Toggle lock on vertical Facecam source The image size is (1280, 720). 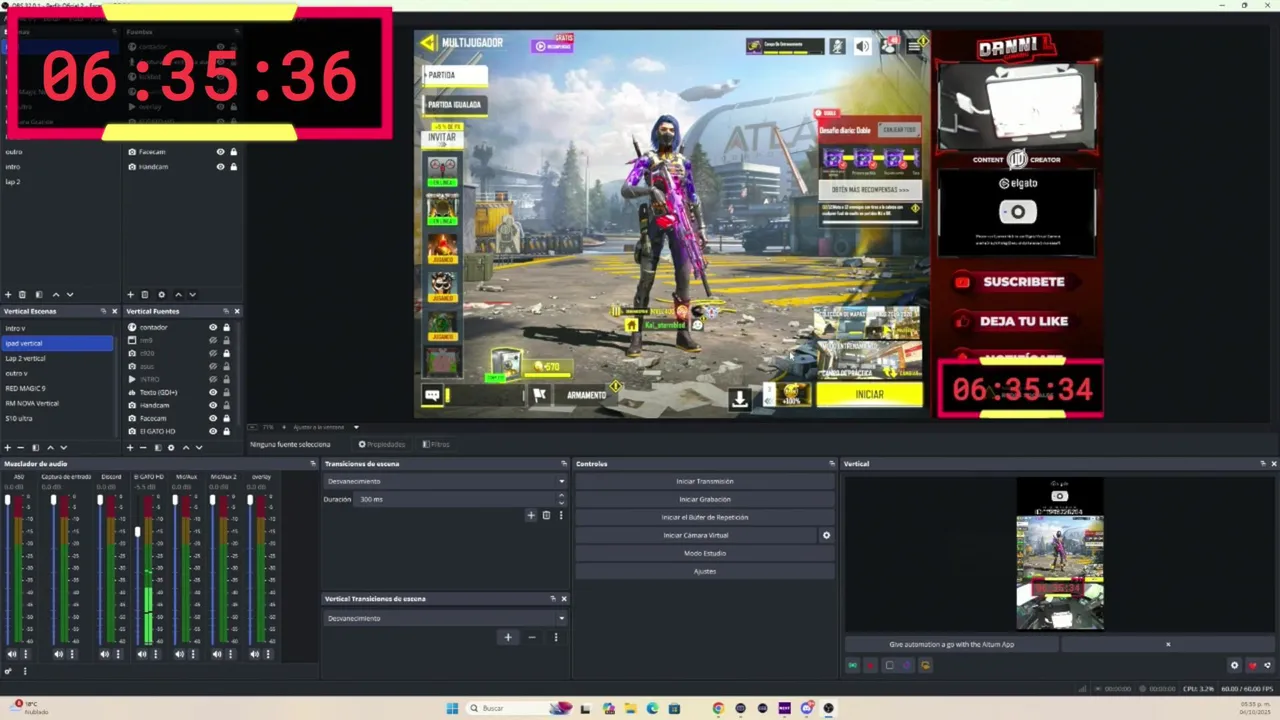click(x=227, y=418)
